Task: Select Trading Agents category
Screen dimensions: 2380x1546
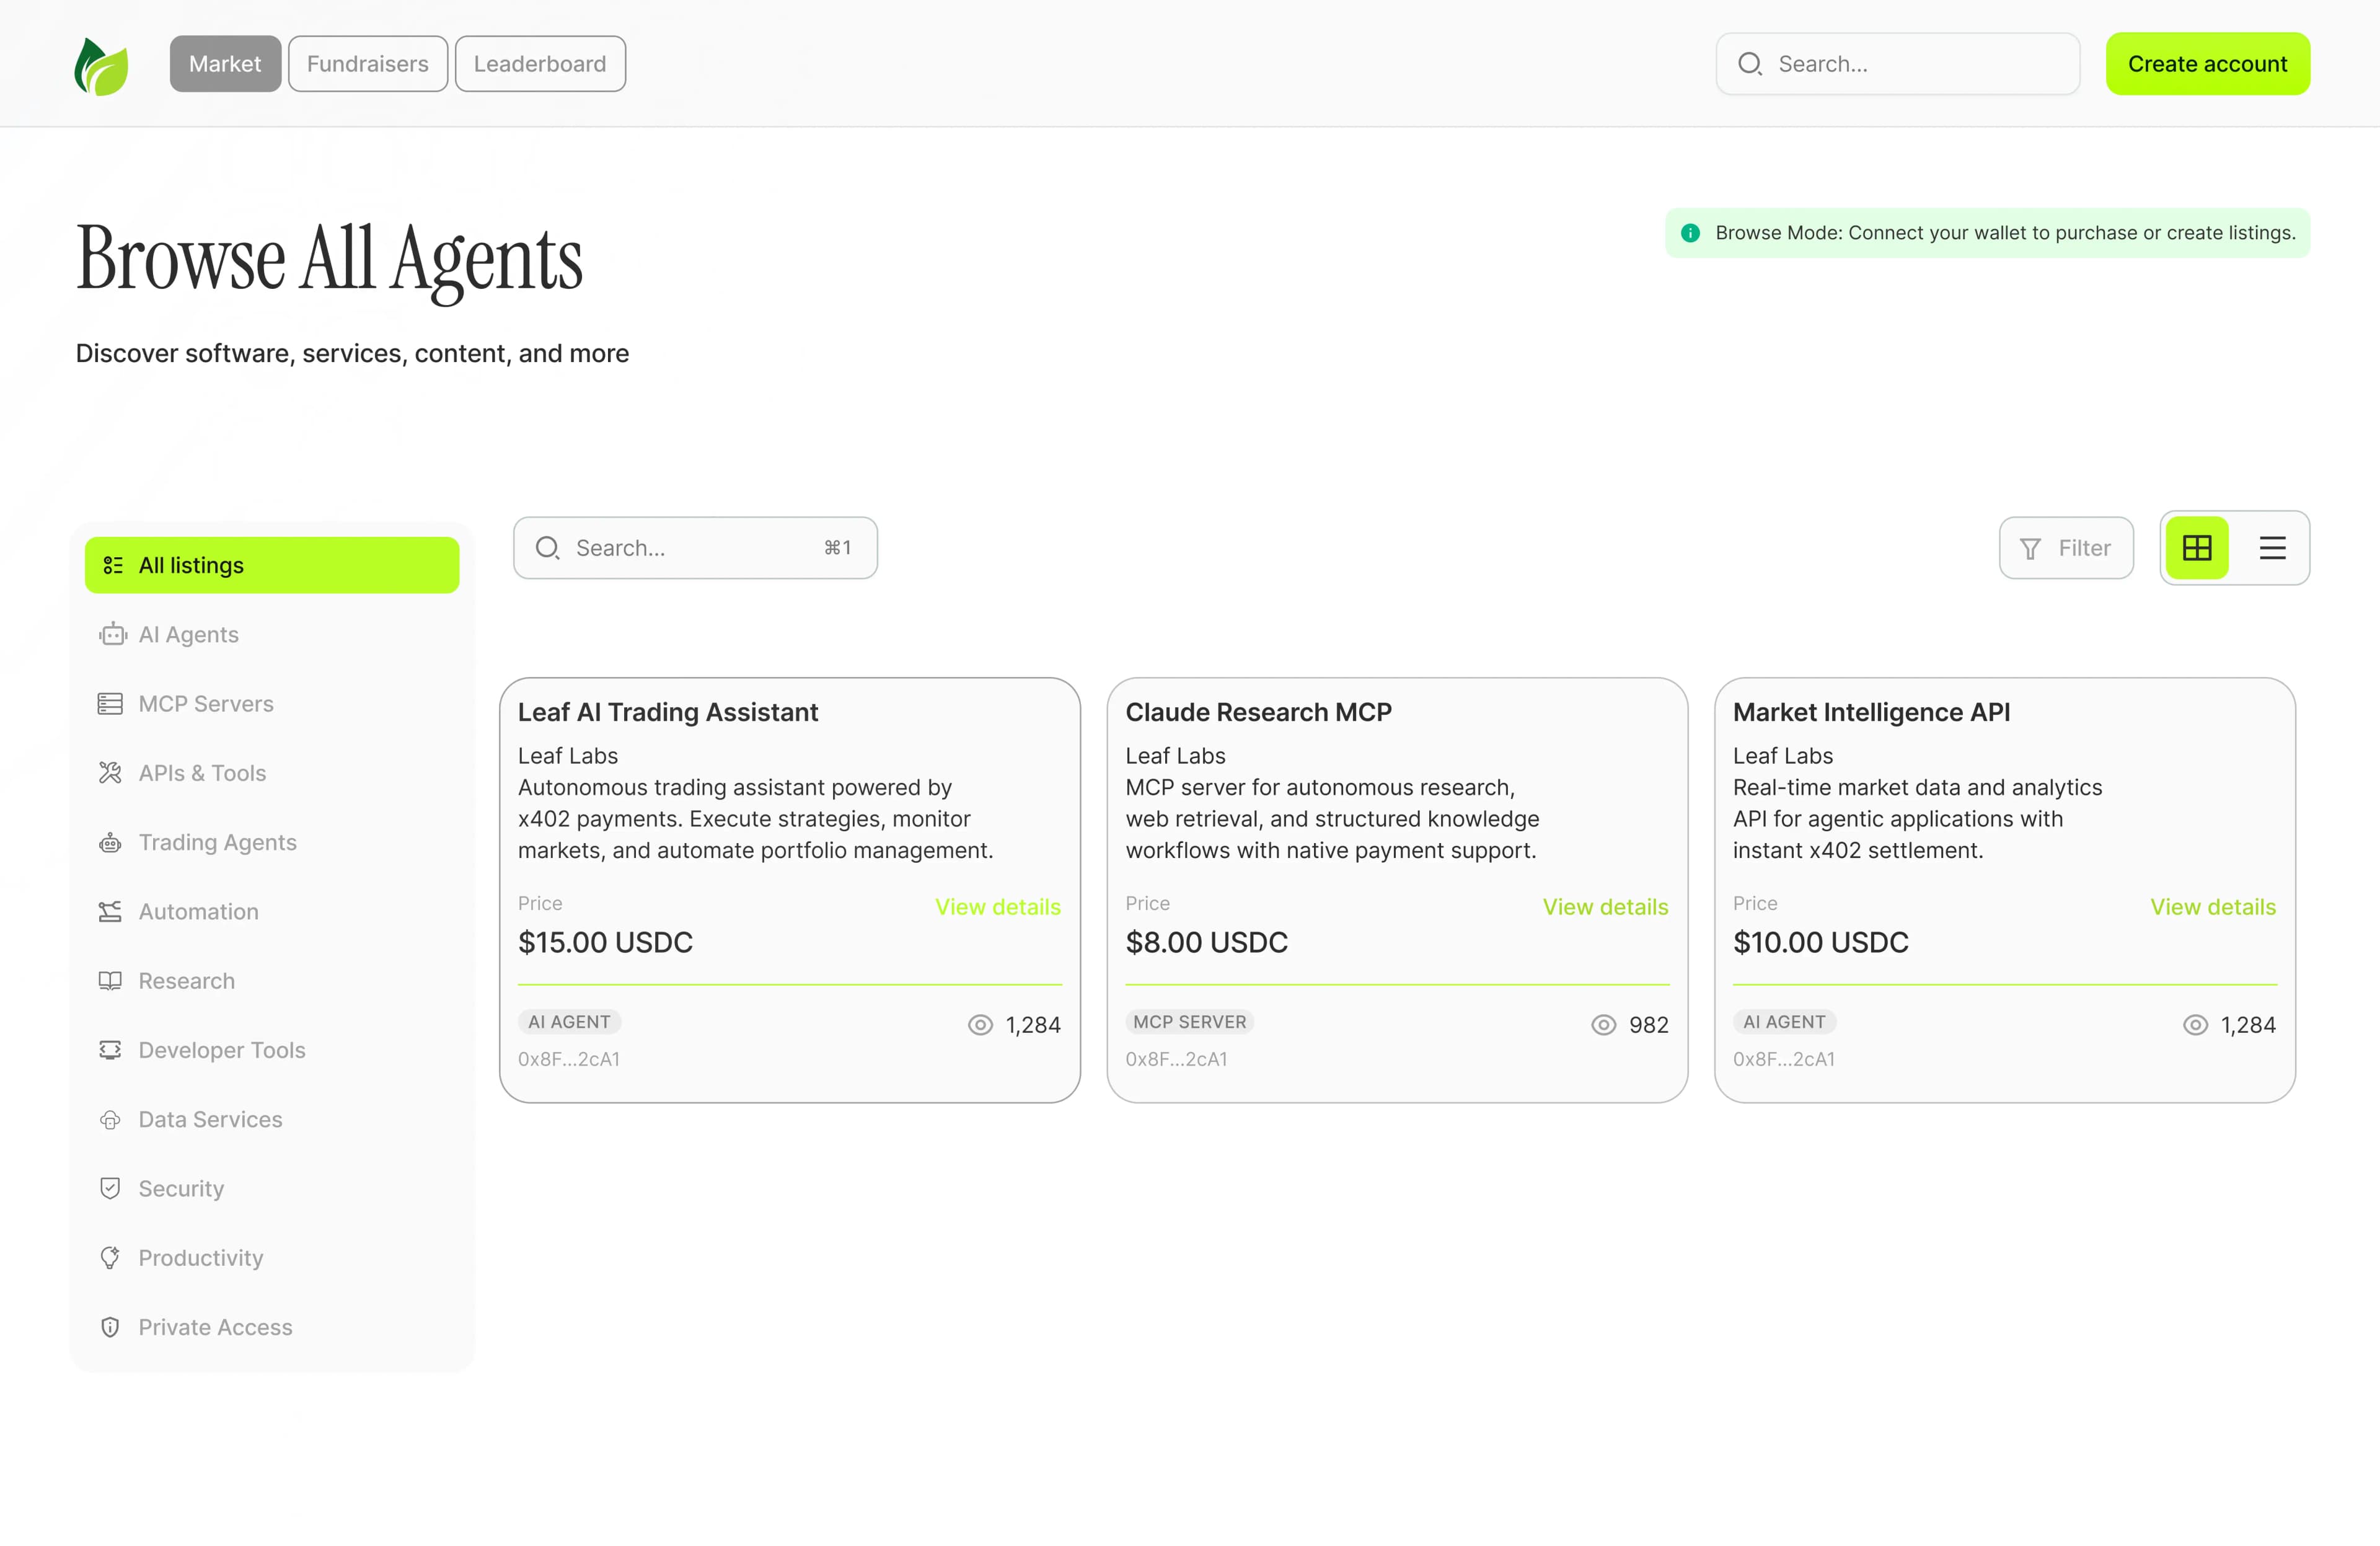Action: (272, 842)
